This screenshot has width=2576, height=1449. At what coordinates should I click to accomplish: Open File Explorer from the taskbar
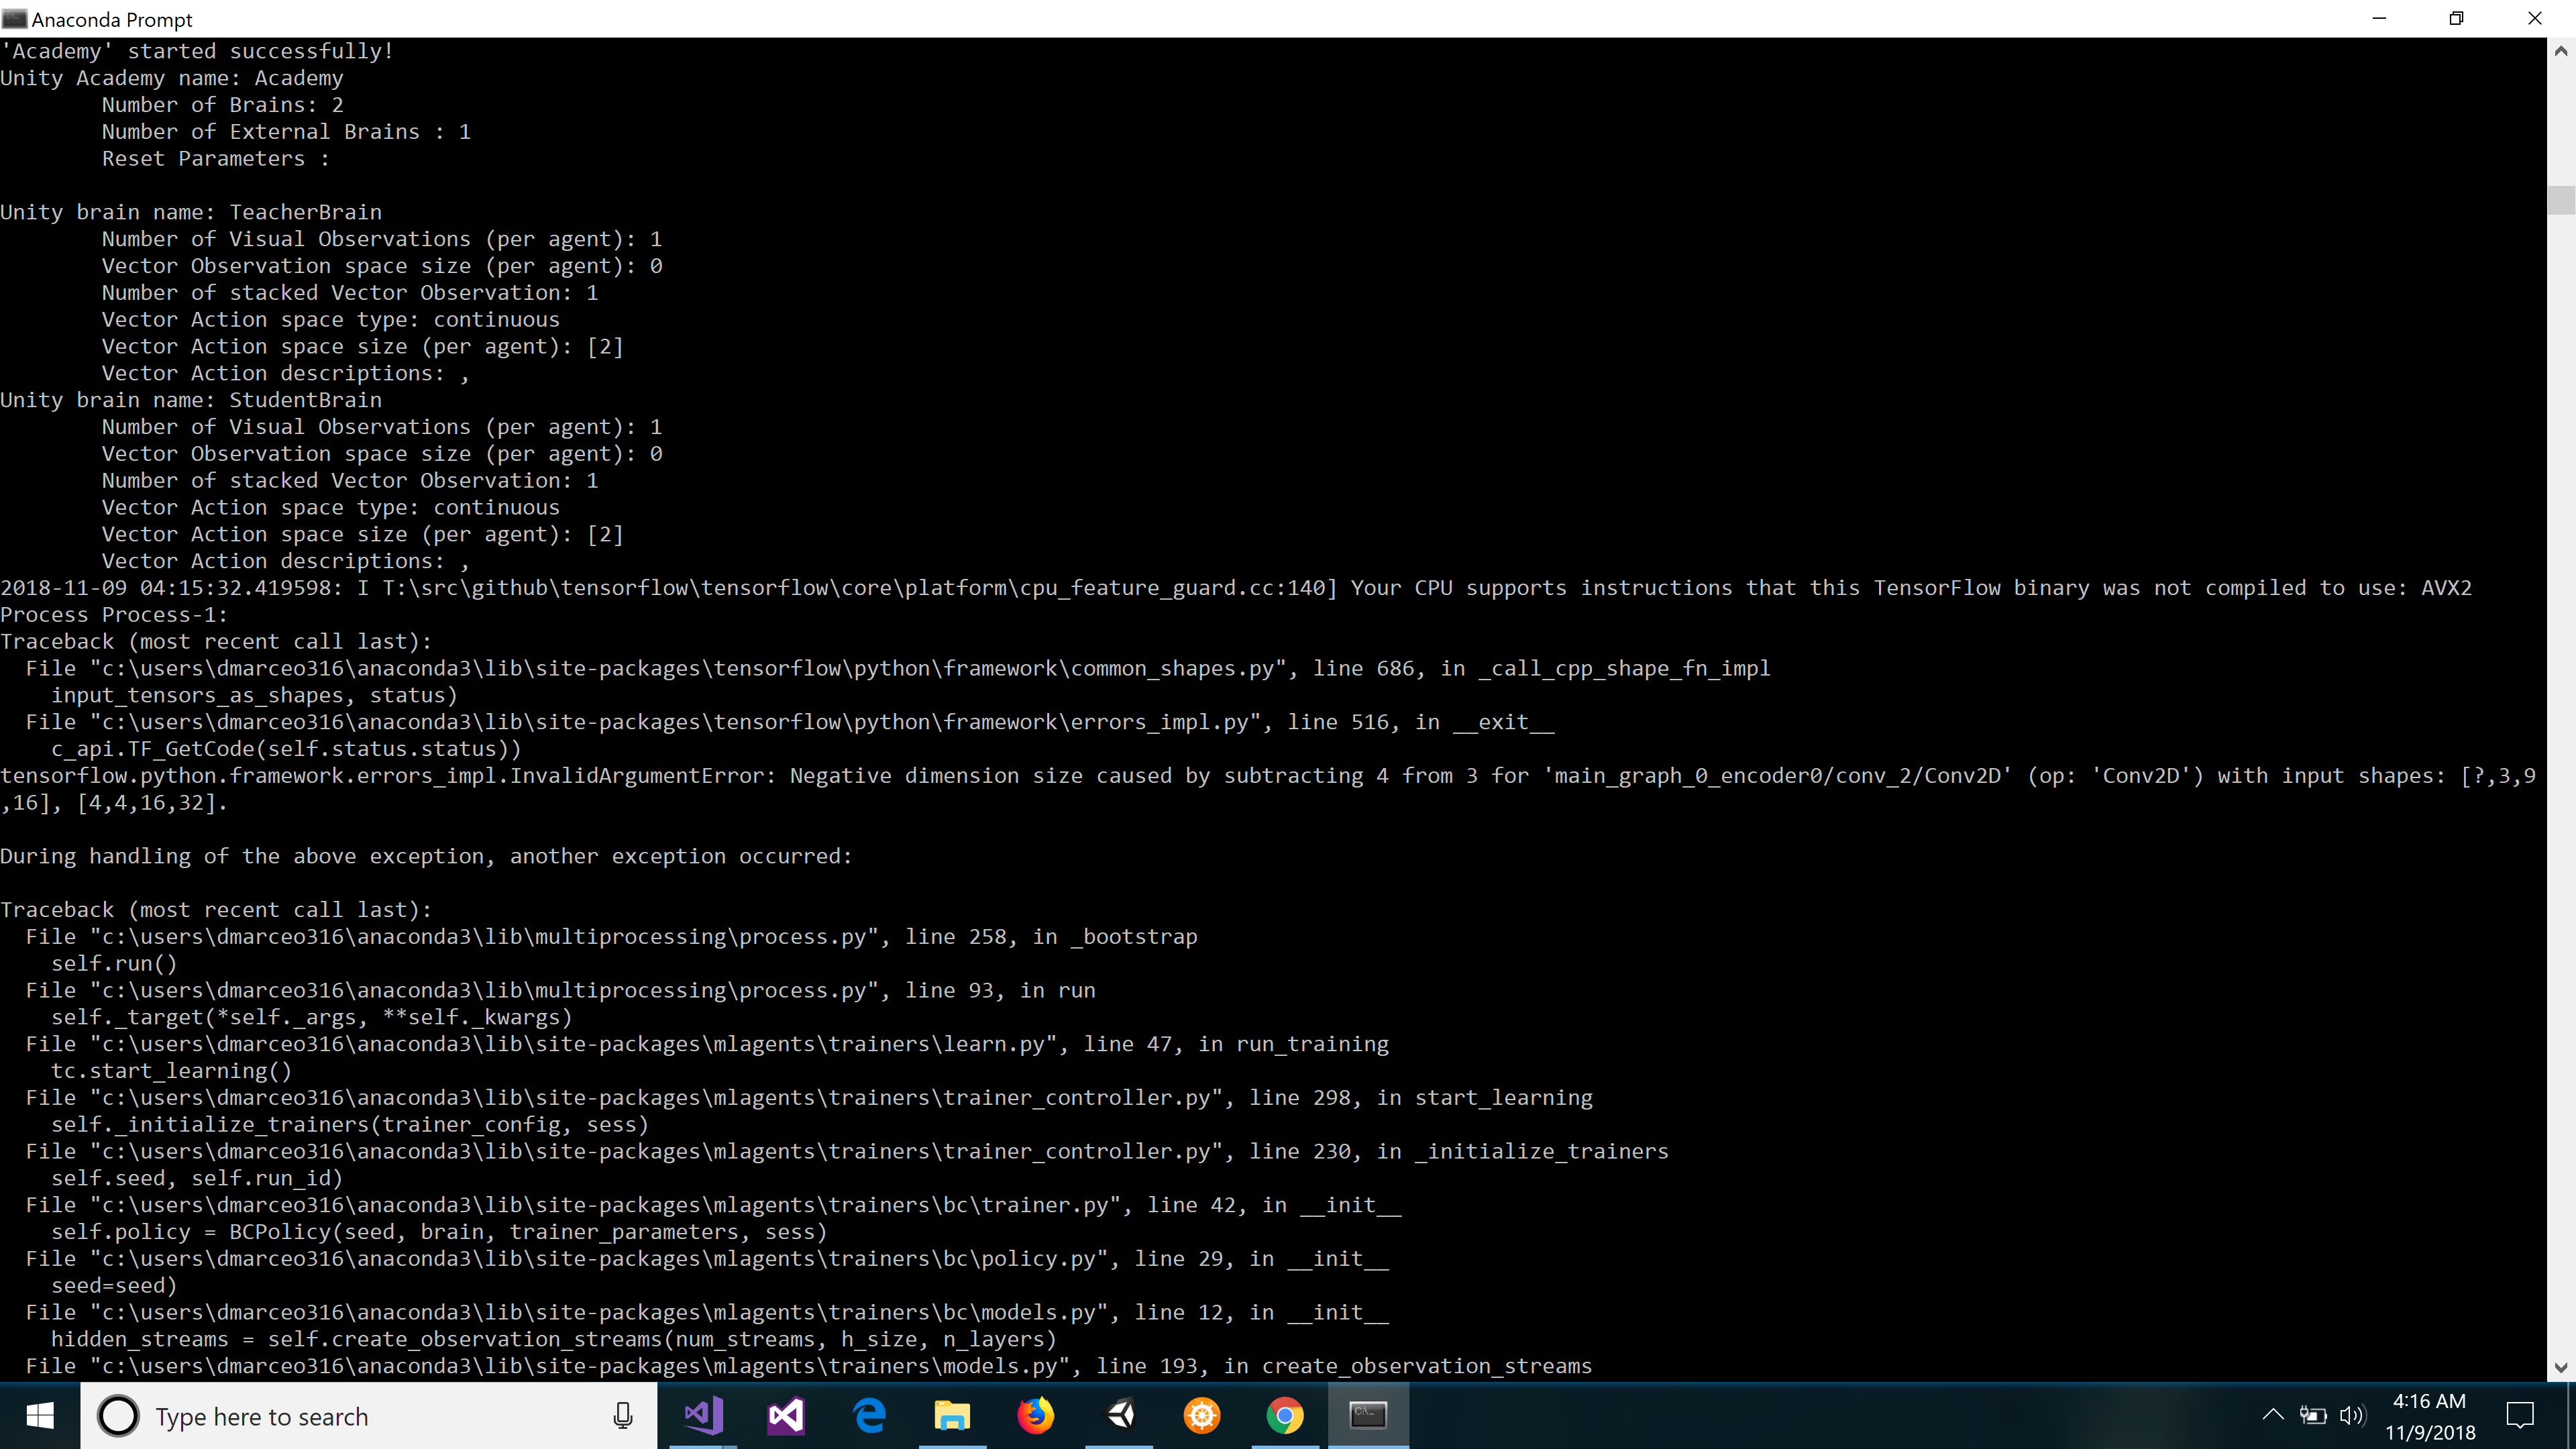(952, 1415)
